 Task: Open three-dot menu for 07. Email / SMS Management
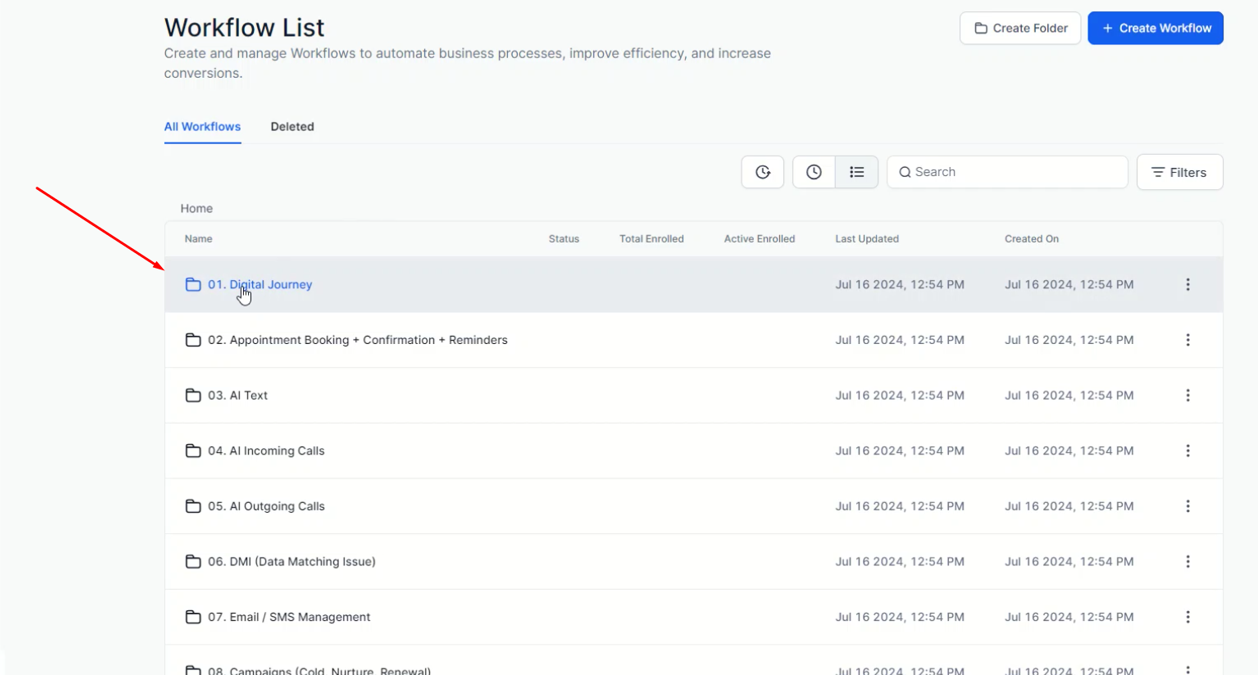click(x=1187, y=618)
